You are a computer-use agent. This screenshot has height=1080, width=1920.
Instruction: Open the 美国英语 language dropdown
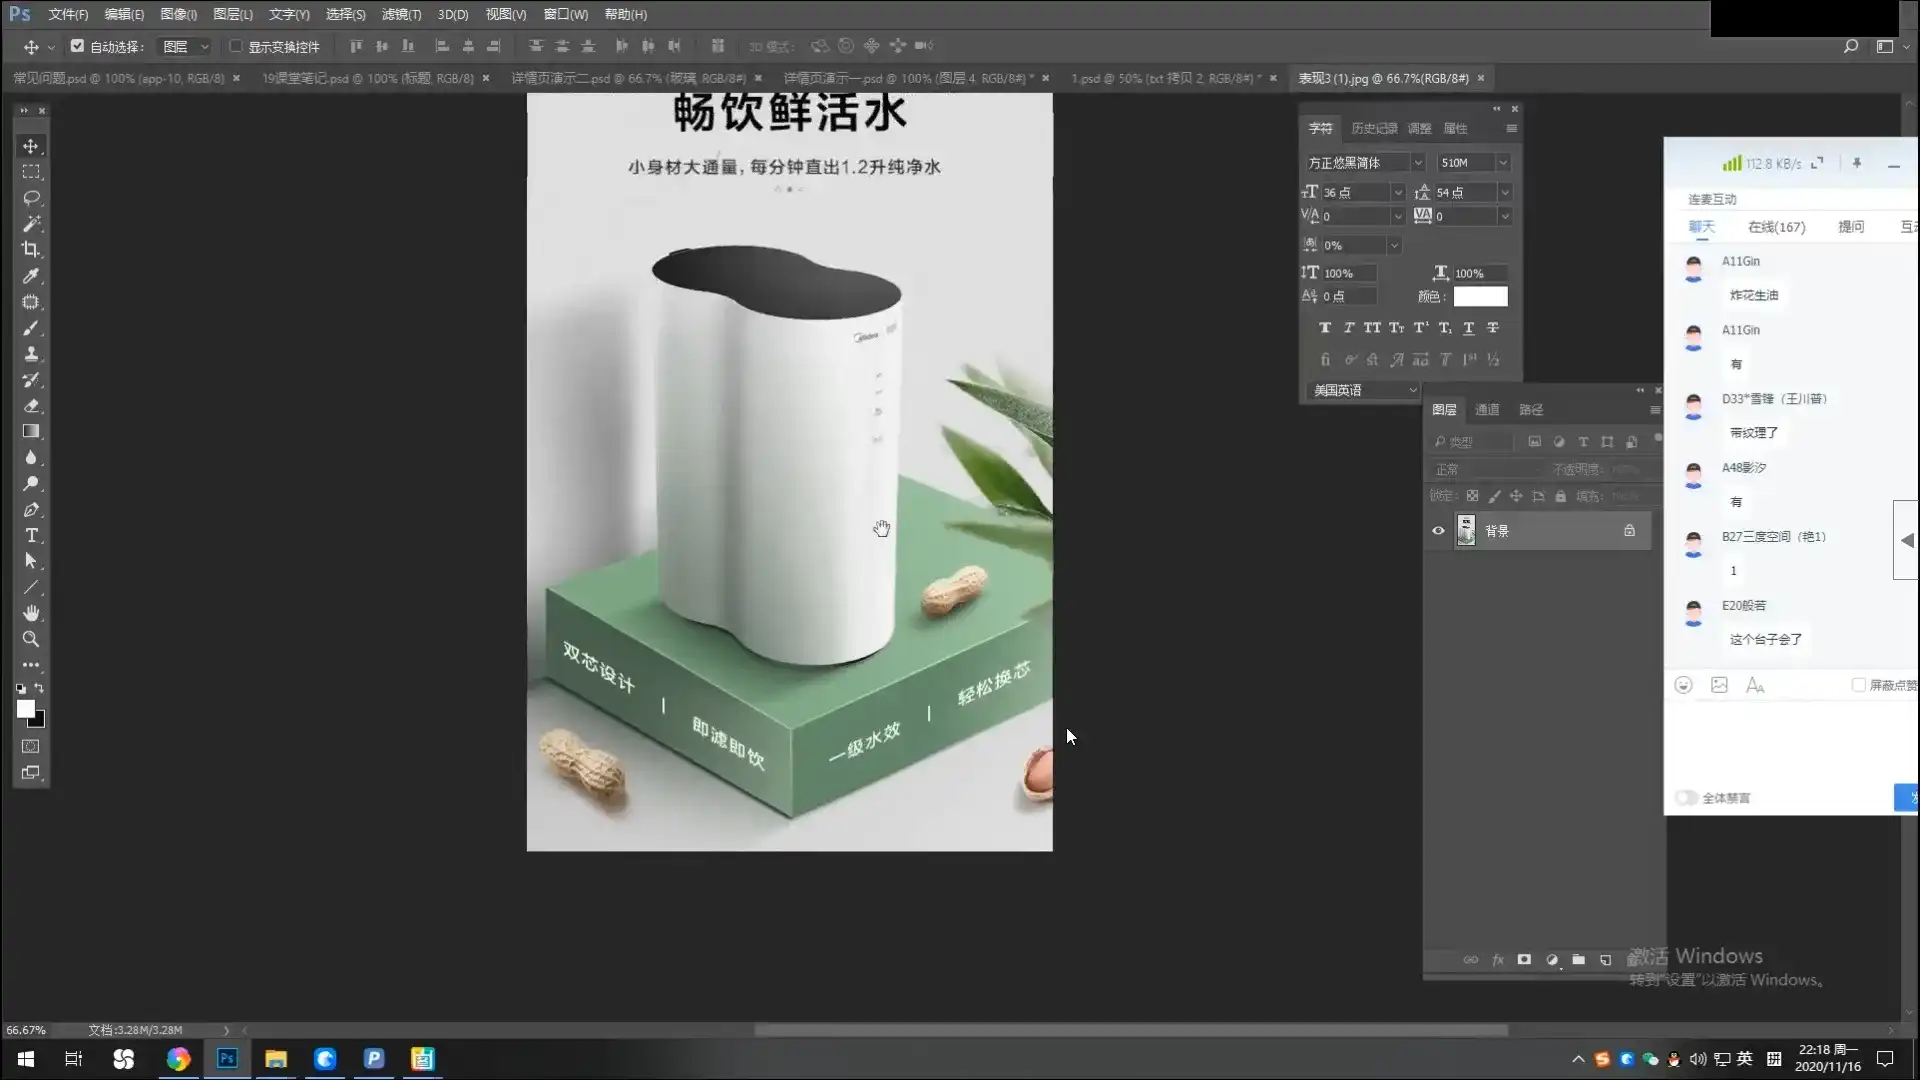click(x=1412, y=390)
